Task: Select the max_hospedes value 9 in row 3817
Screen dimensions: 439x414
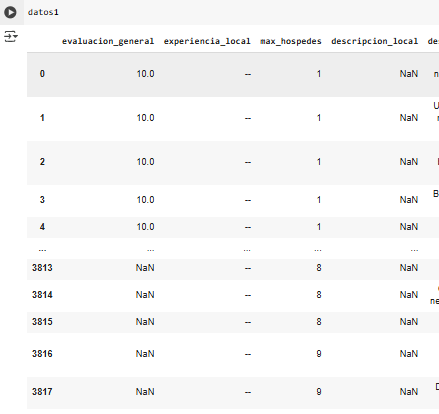Action: (x=319, y=392)
